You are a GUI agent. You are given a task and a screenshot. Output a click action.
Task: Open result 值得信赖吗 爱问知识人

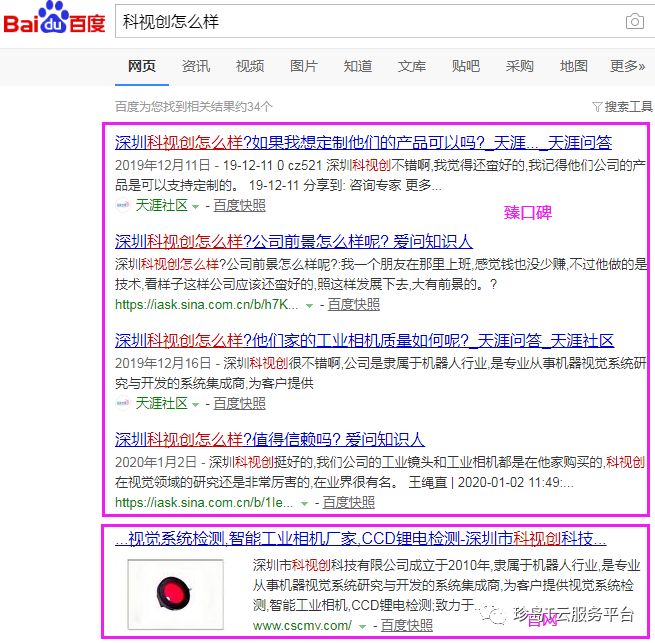(270, 440)
